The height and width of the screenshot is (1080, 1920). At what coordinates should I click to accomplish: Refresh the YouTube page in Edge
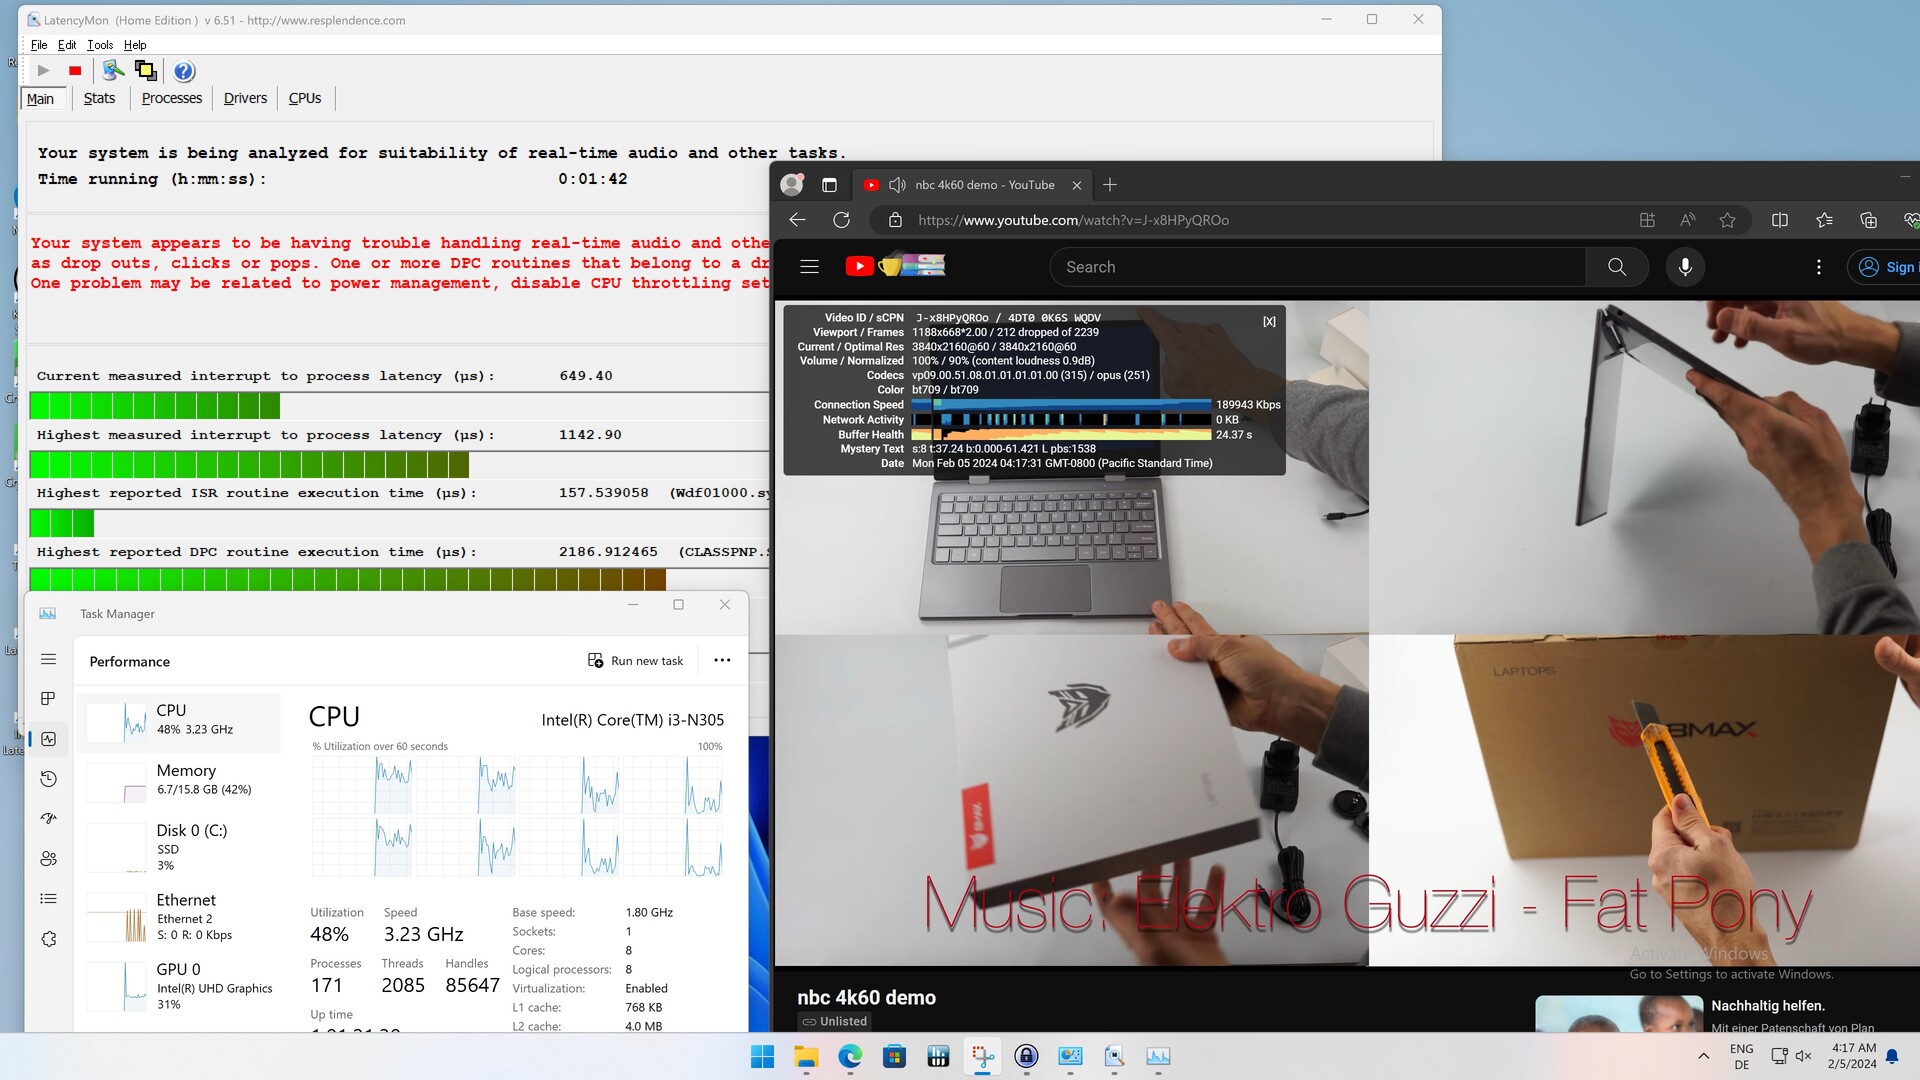coord(841,220)
